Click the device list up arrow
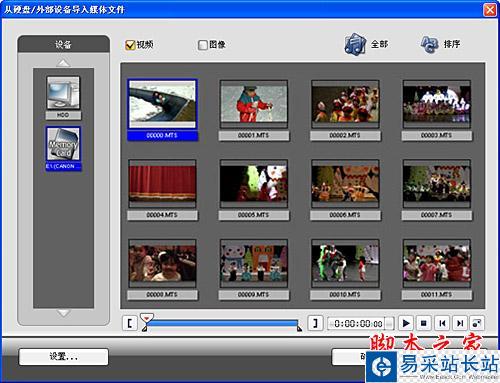The image size is (500, 383). (63, 63)
